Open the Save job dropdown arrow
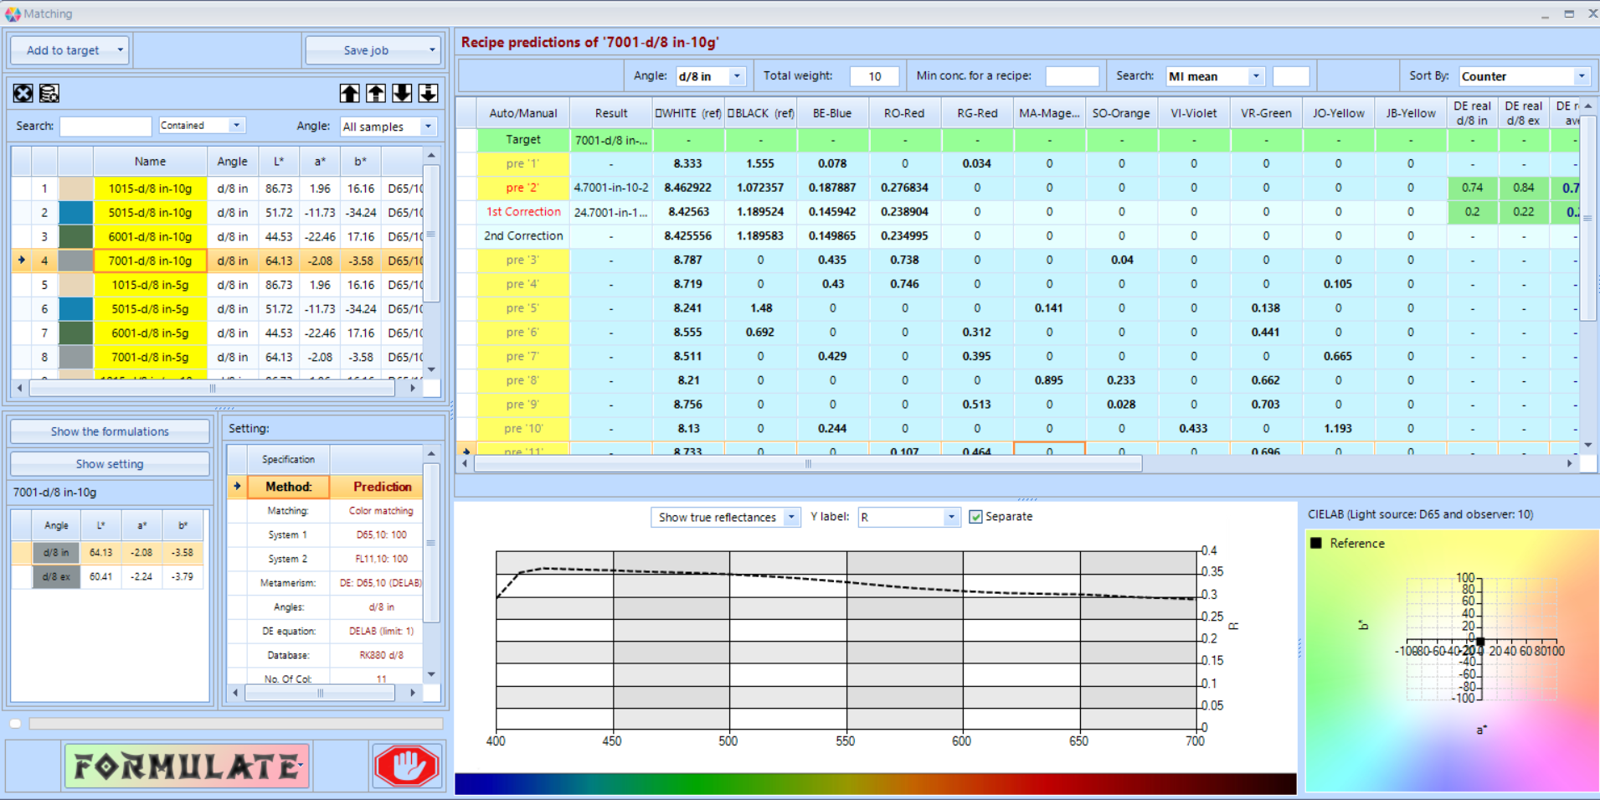The image size is (1600, 800). click(432, 50)
